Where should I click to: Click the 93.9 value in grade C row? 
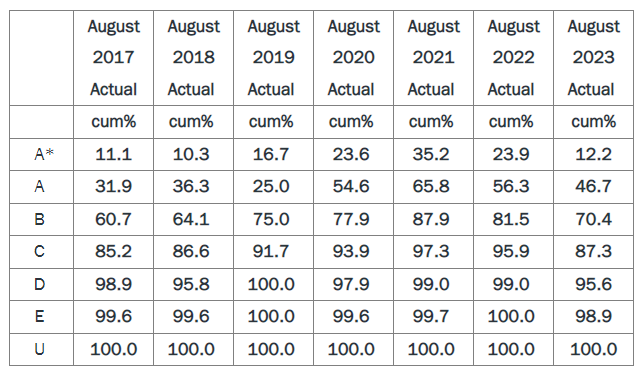point(351,251)
